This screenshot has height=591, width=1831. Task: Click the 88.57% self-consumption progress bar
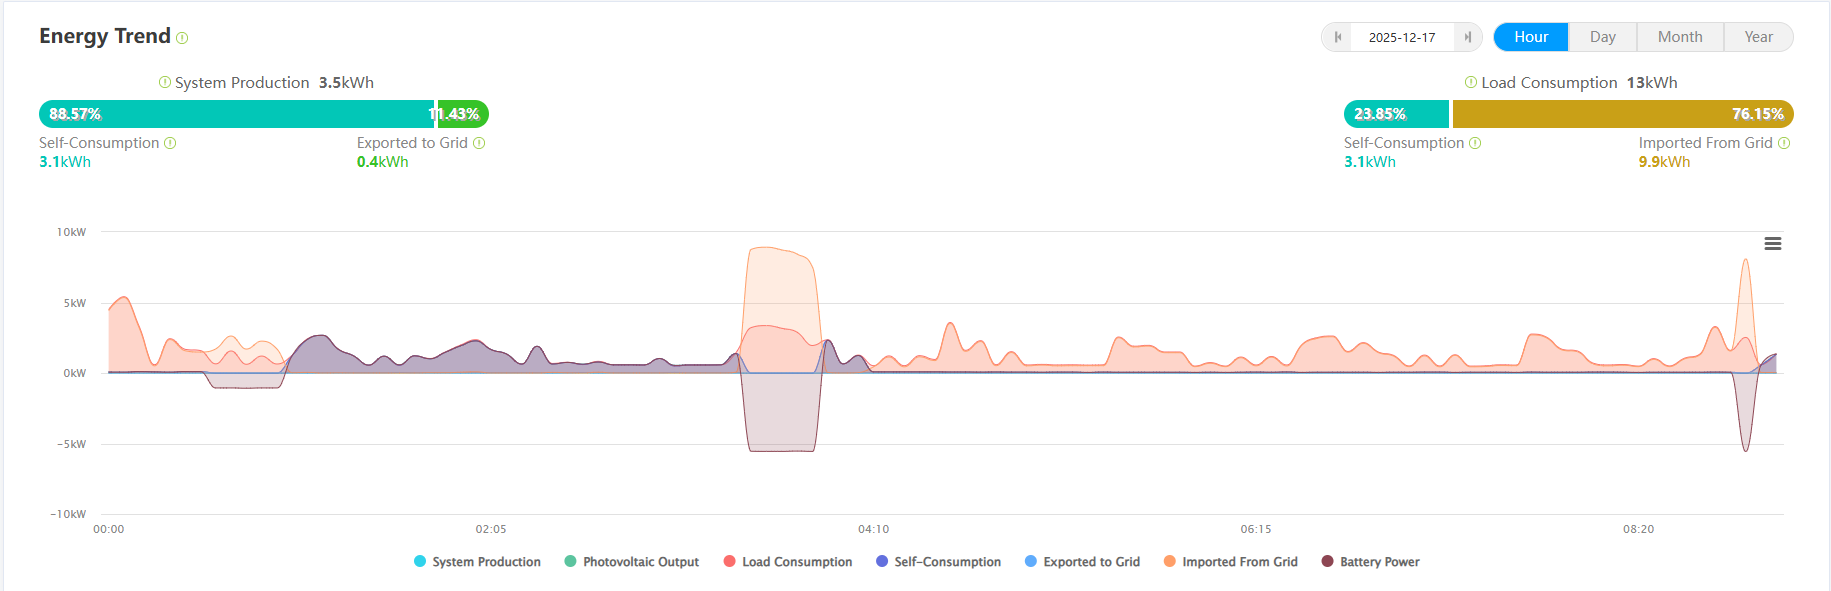click(x=236, y=114)
